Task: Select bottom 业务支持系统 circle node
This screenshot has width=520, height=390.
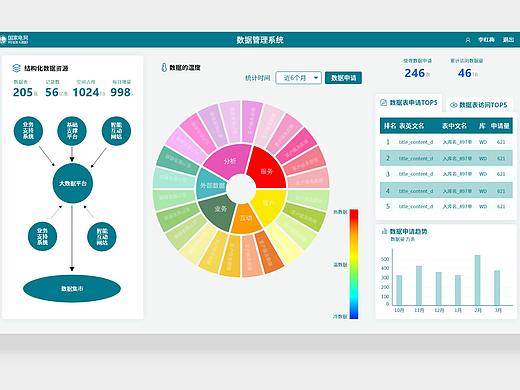Action: click(42, 237)
